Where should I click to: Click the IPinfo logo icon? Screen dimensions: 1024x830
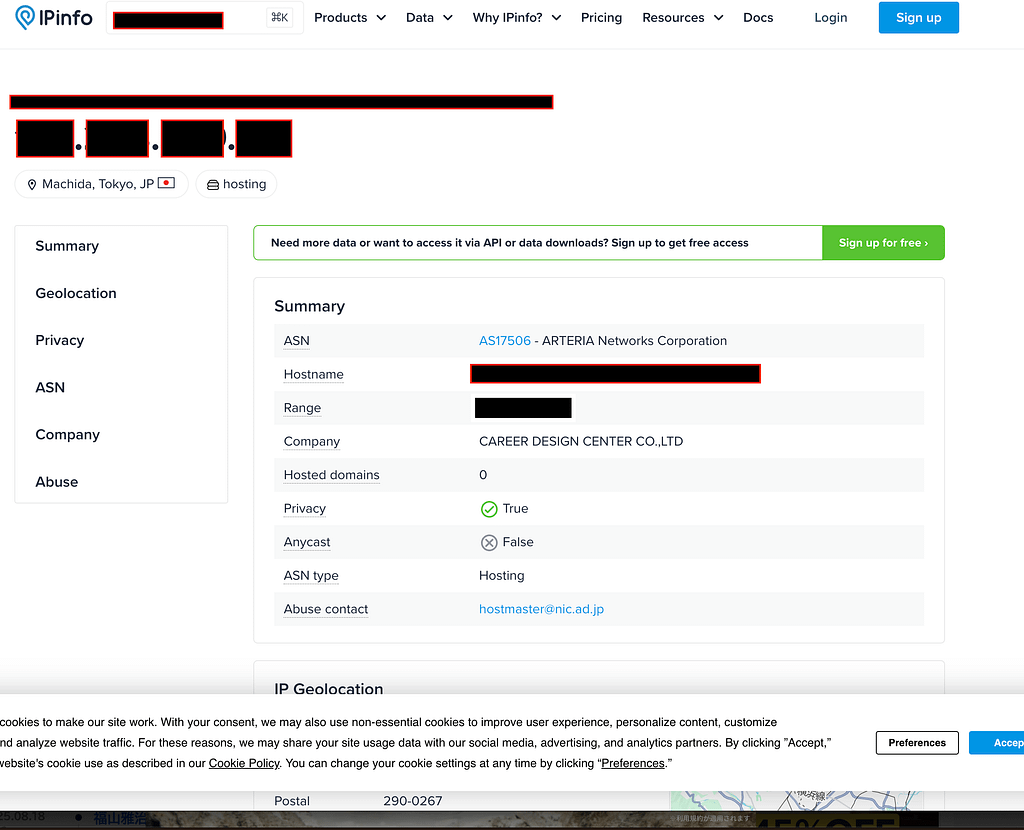coord(25,18)
